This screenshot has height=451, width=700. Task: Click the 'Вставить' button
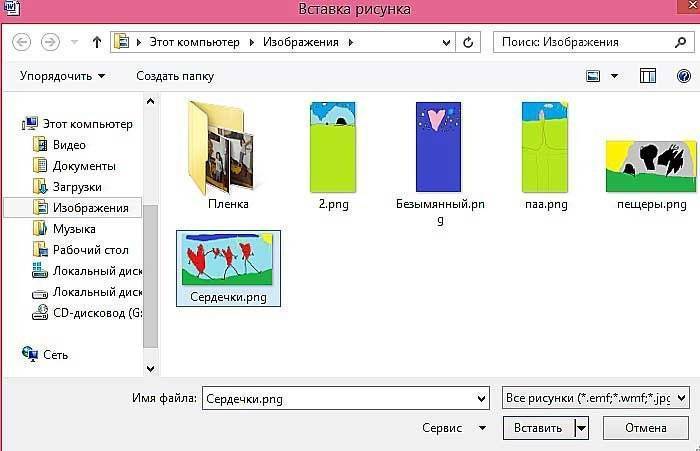pyautogui.click(x=538, y=428)
